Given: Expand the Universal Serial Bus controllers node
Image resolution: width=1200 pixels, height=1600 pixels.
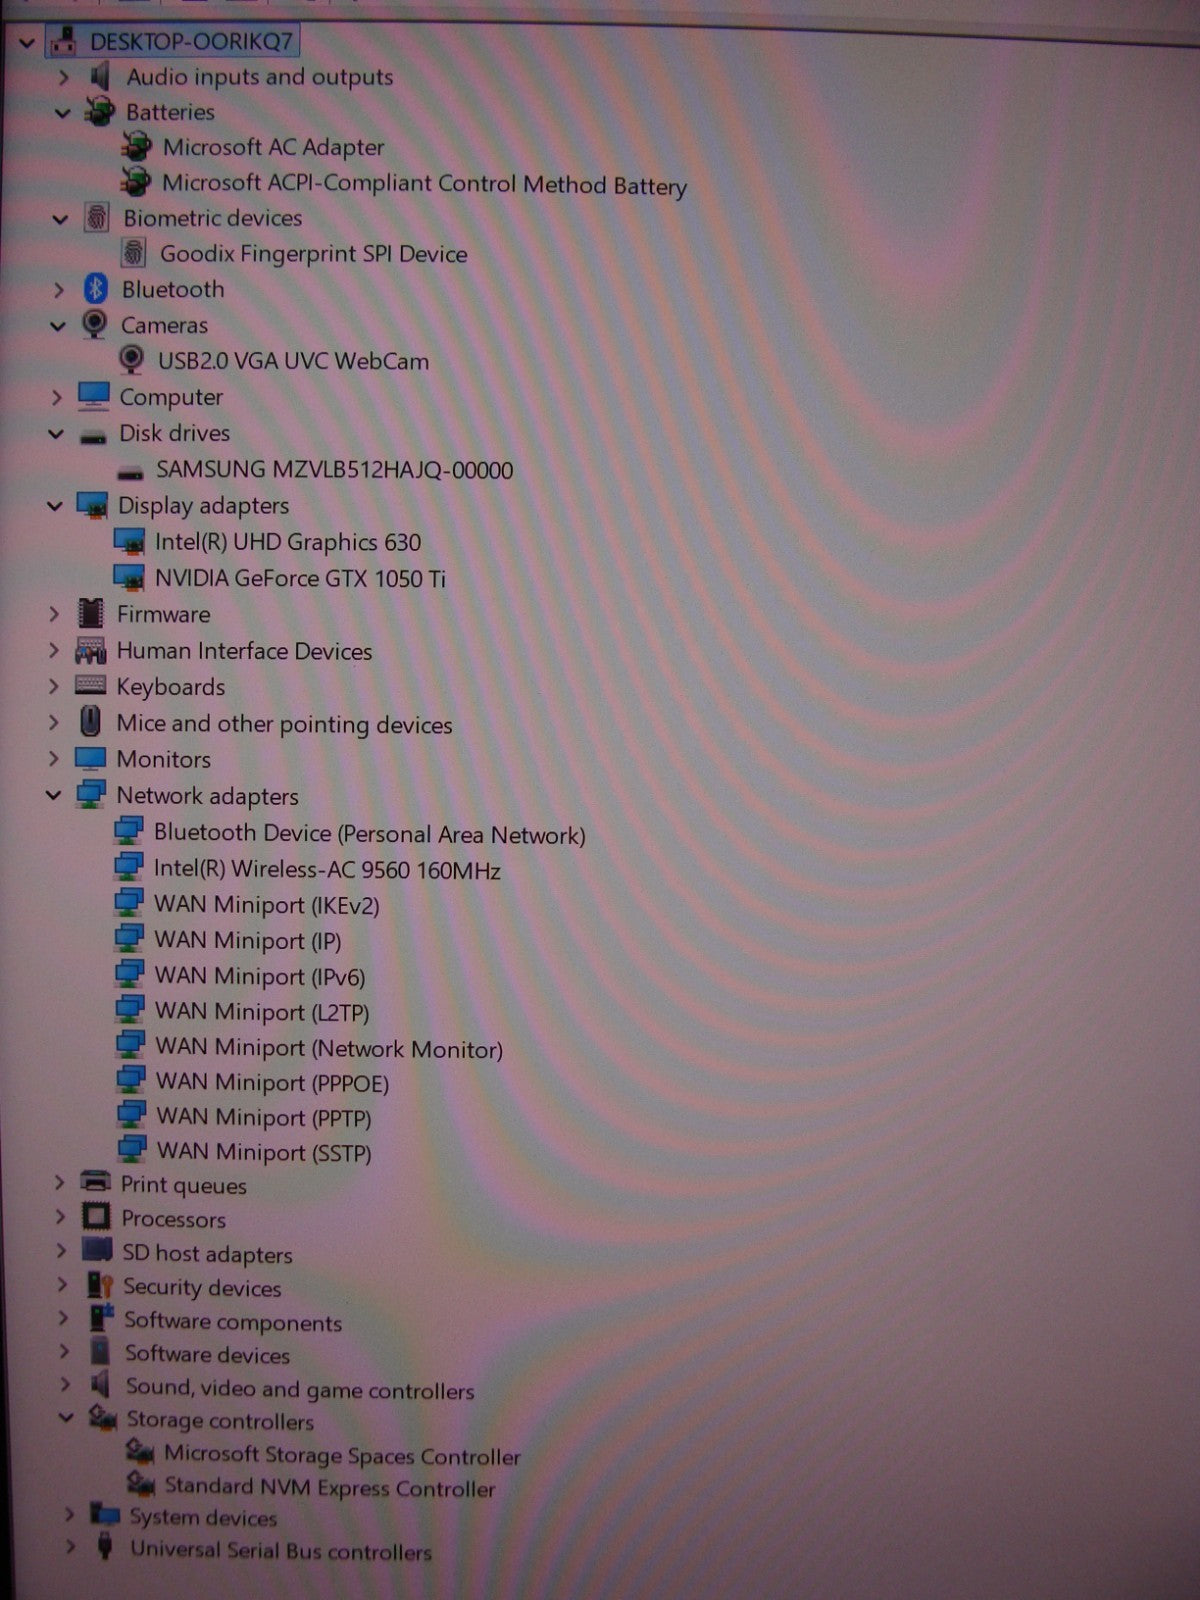Looking at the screenshot, I should click(70, 1547).
